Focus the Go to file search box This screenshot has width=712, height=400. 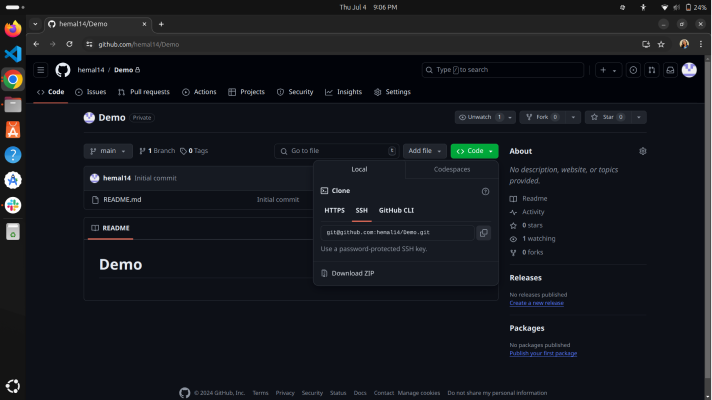(336, 151)
